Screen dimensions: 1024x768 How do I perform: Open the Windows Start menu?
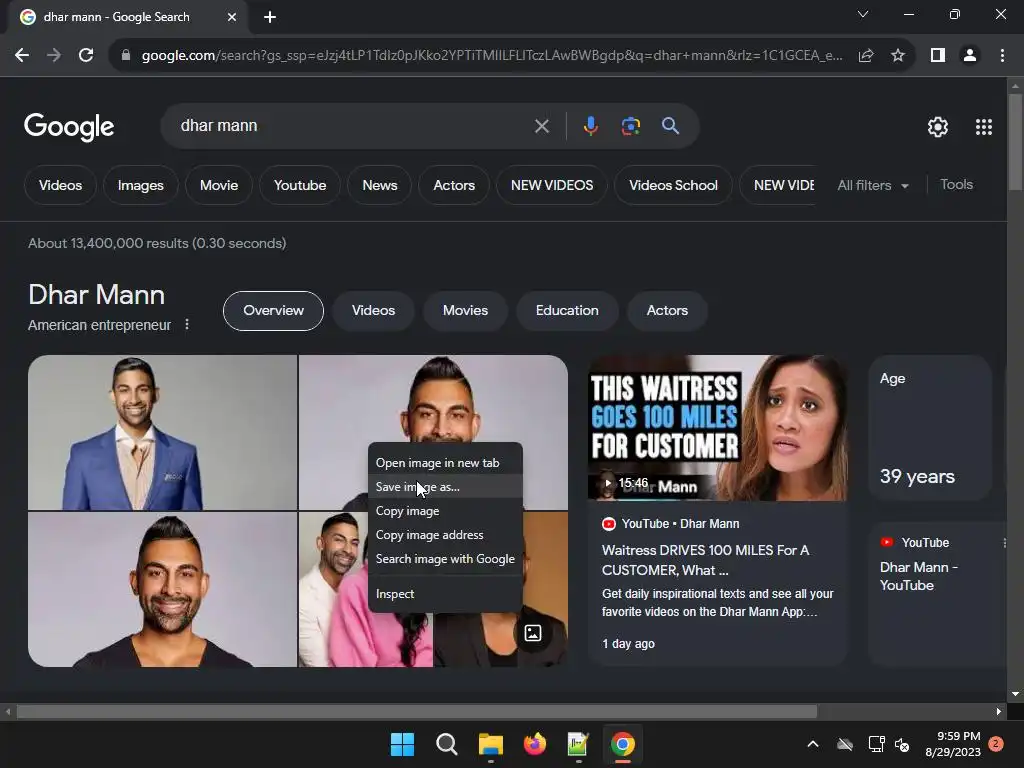point(402,744)
